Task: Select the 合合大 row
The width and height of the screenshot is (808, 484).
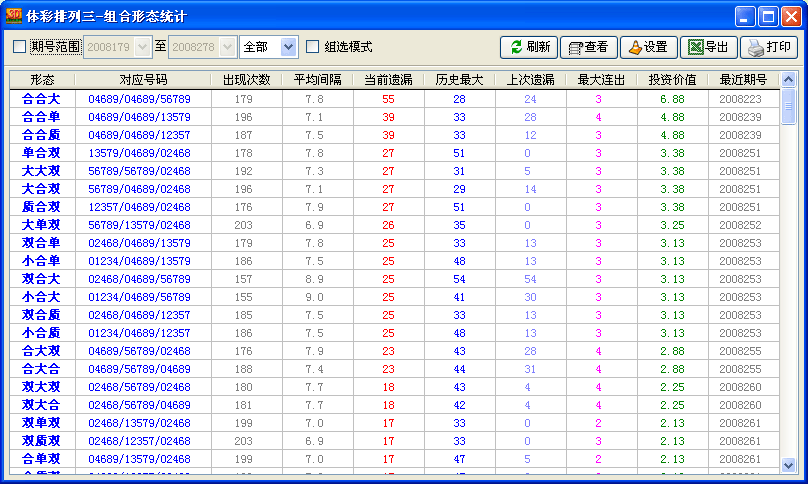Action: [x=41, y=99]
